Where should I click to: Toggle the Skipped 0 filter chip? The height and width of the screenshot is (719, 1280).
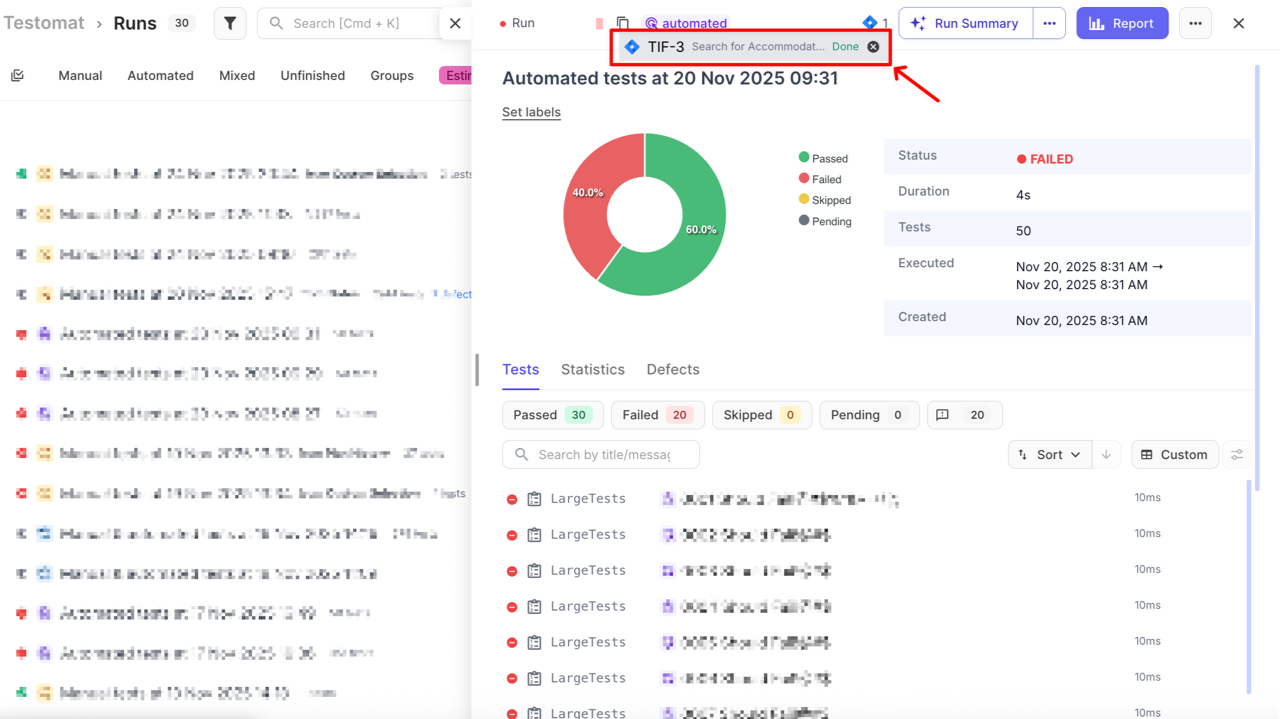[761, 415]
